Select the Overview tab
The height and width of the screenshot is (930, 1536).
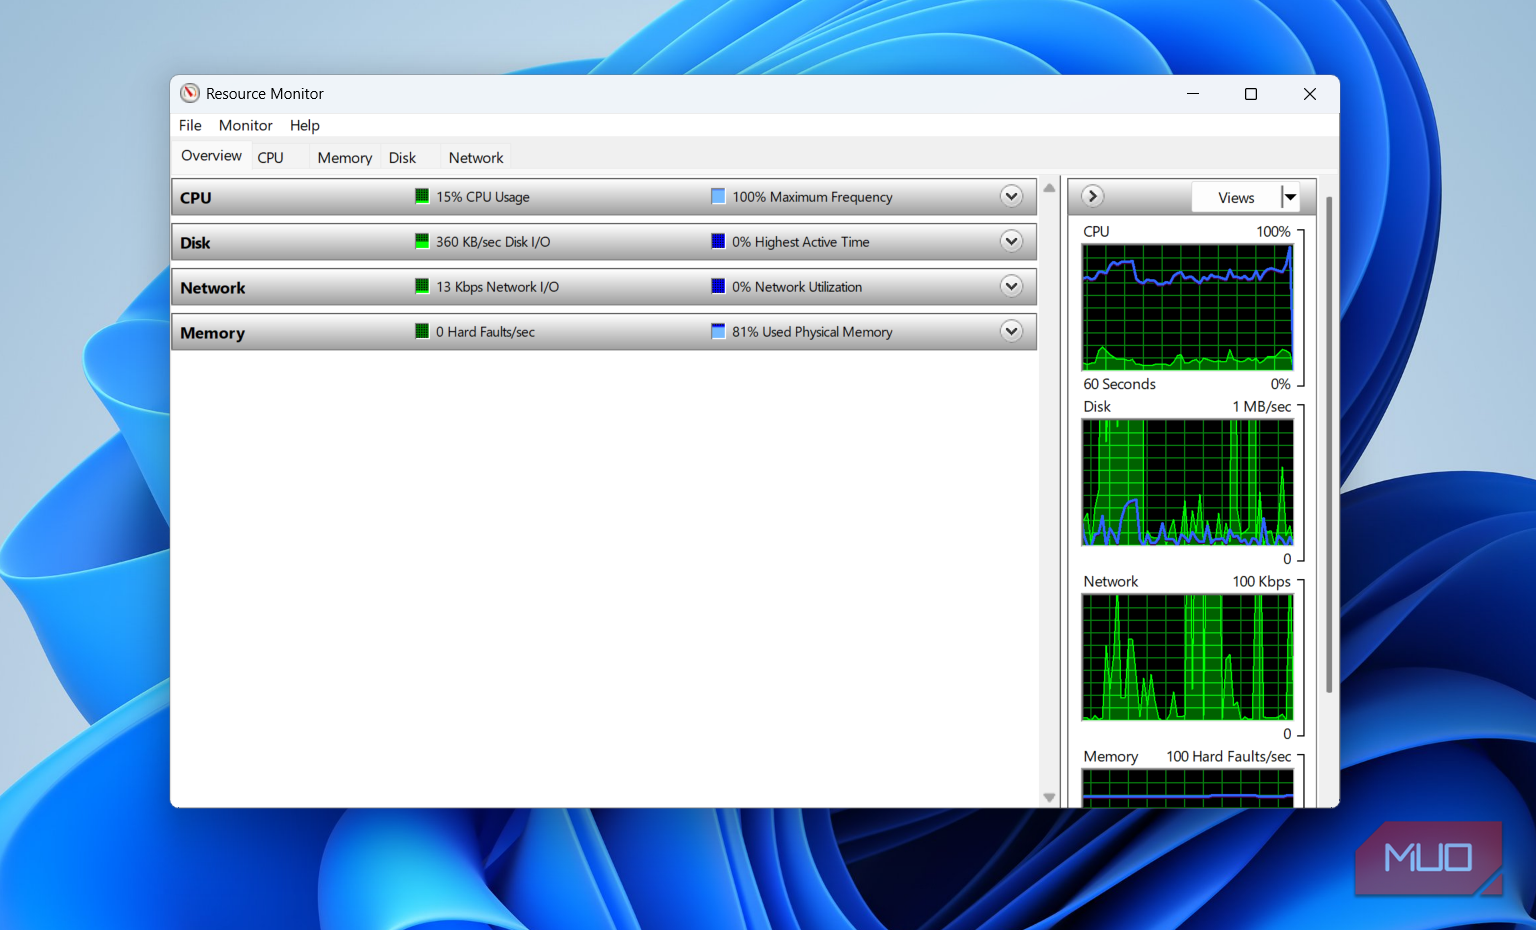coord(211,156)
